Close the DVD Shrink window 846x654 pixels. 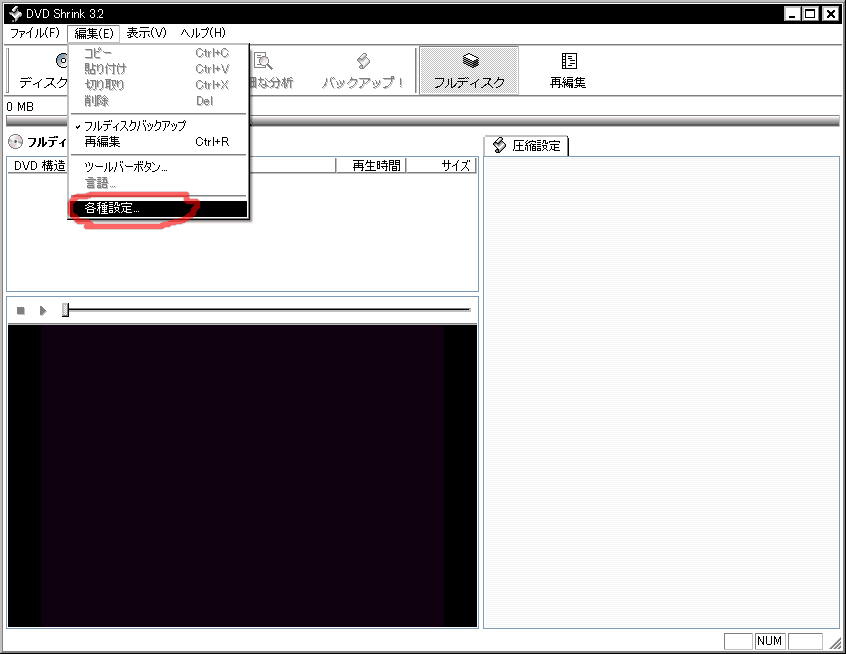pyautogui.click(x=831, y=14)
